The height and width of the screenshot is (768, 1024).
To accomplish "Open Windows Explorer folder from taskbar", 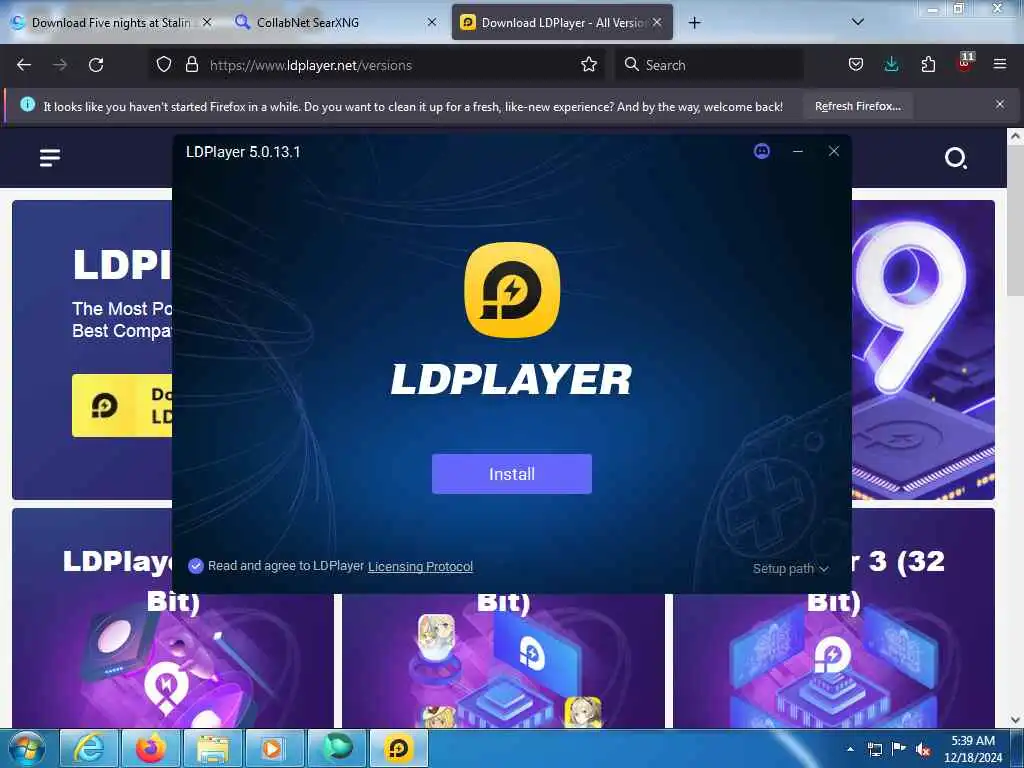I will coord(212,748).
